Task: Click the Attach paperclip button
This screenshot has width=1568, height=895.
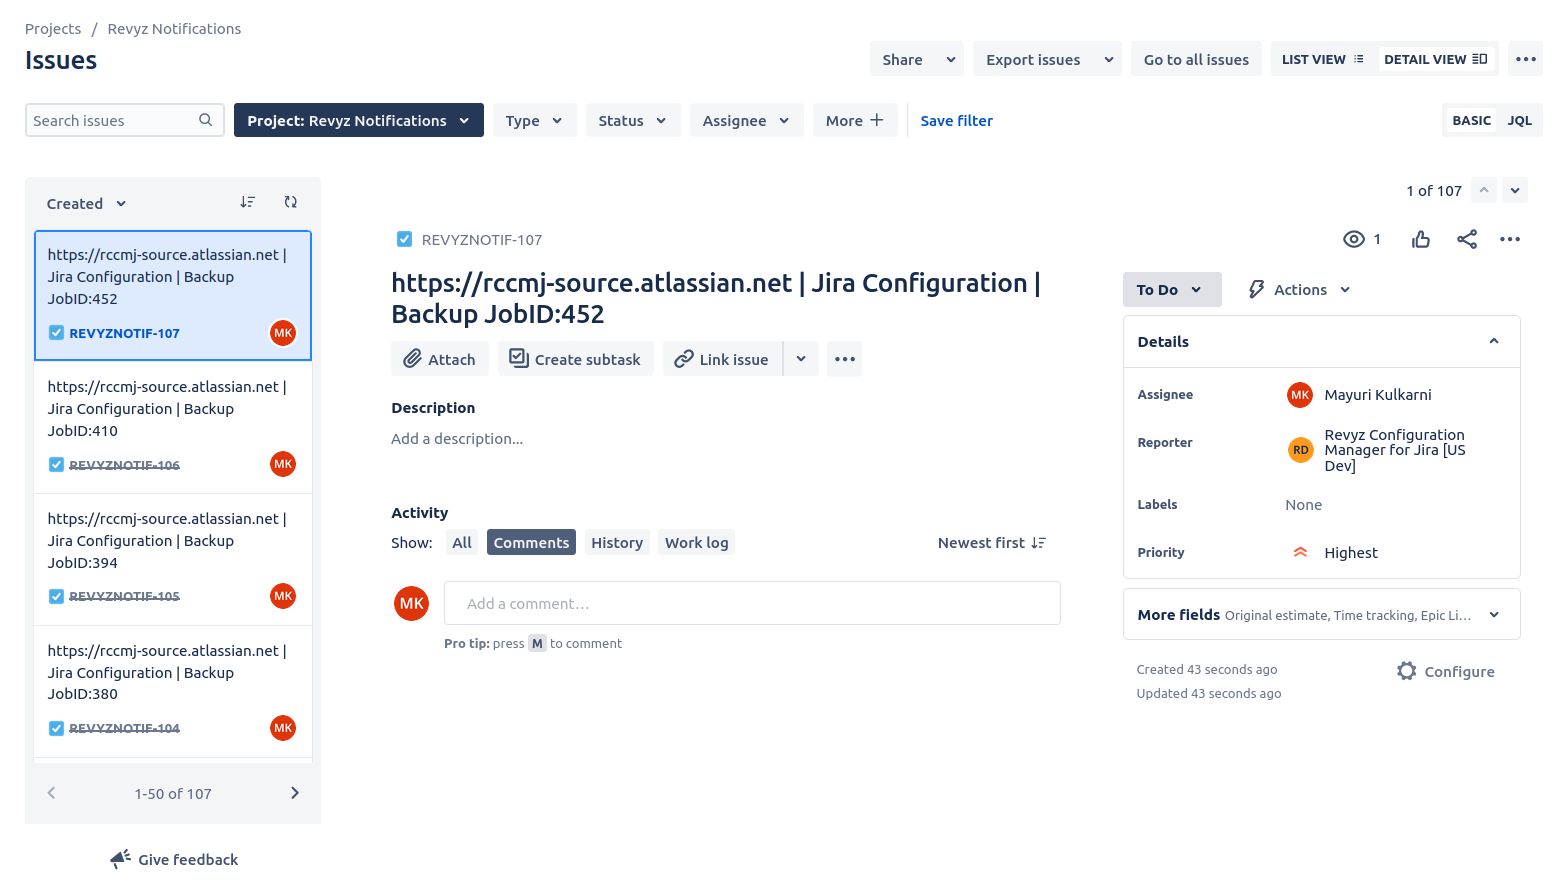Action: (439, 359)
